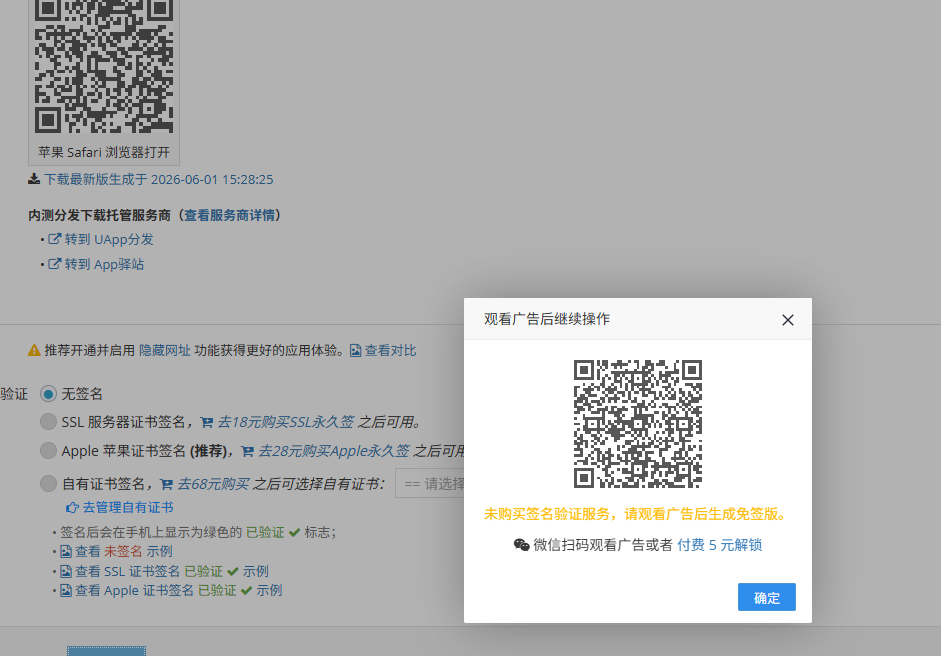Image resolution: width=941 pixels, height=656 pixels.
Task: Click green check after 已验证 in 签名后会在手机上
Action: 294,532
